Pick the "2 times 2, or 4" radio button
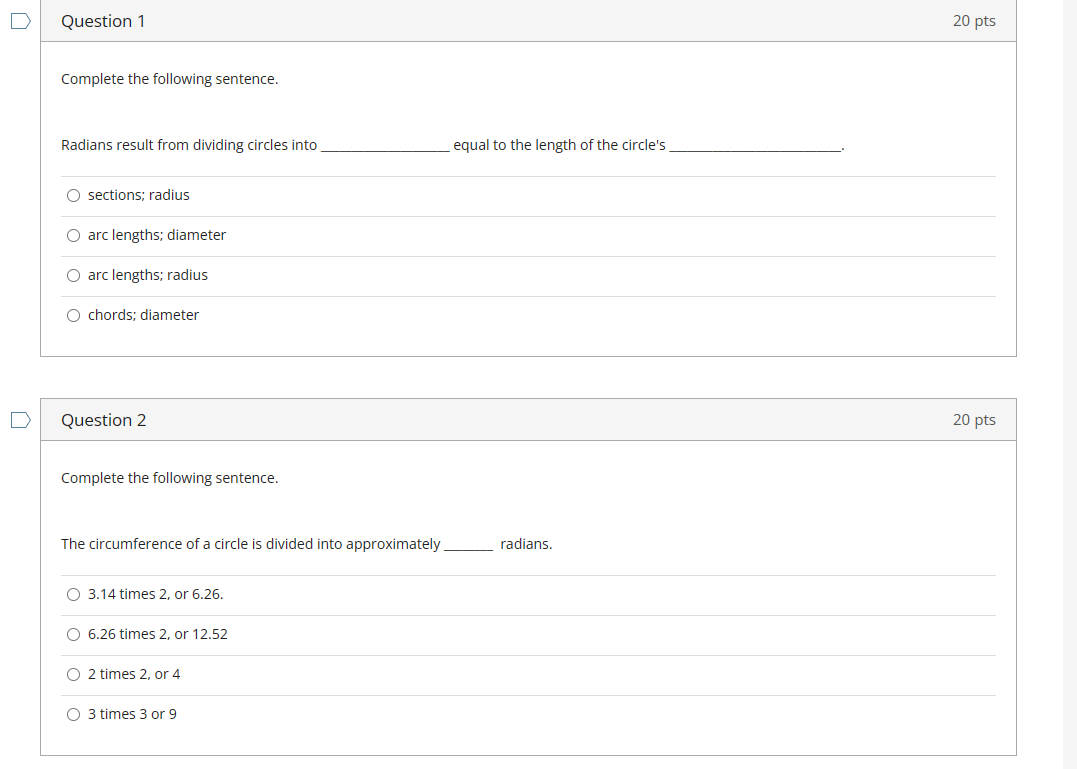The image size is (1077, 769). point(73,674)
